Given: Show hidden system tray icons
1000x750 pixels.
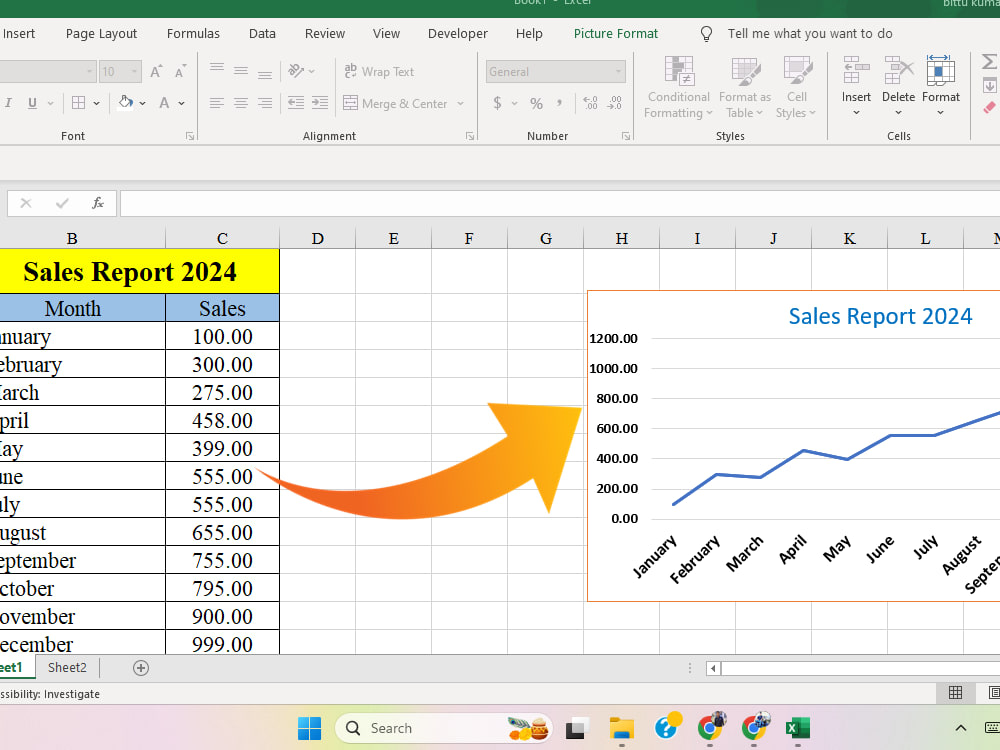Looking at the screenshot, I should point(960,728).
